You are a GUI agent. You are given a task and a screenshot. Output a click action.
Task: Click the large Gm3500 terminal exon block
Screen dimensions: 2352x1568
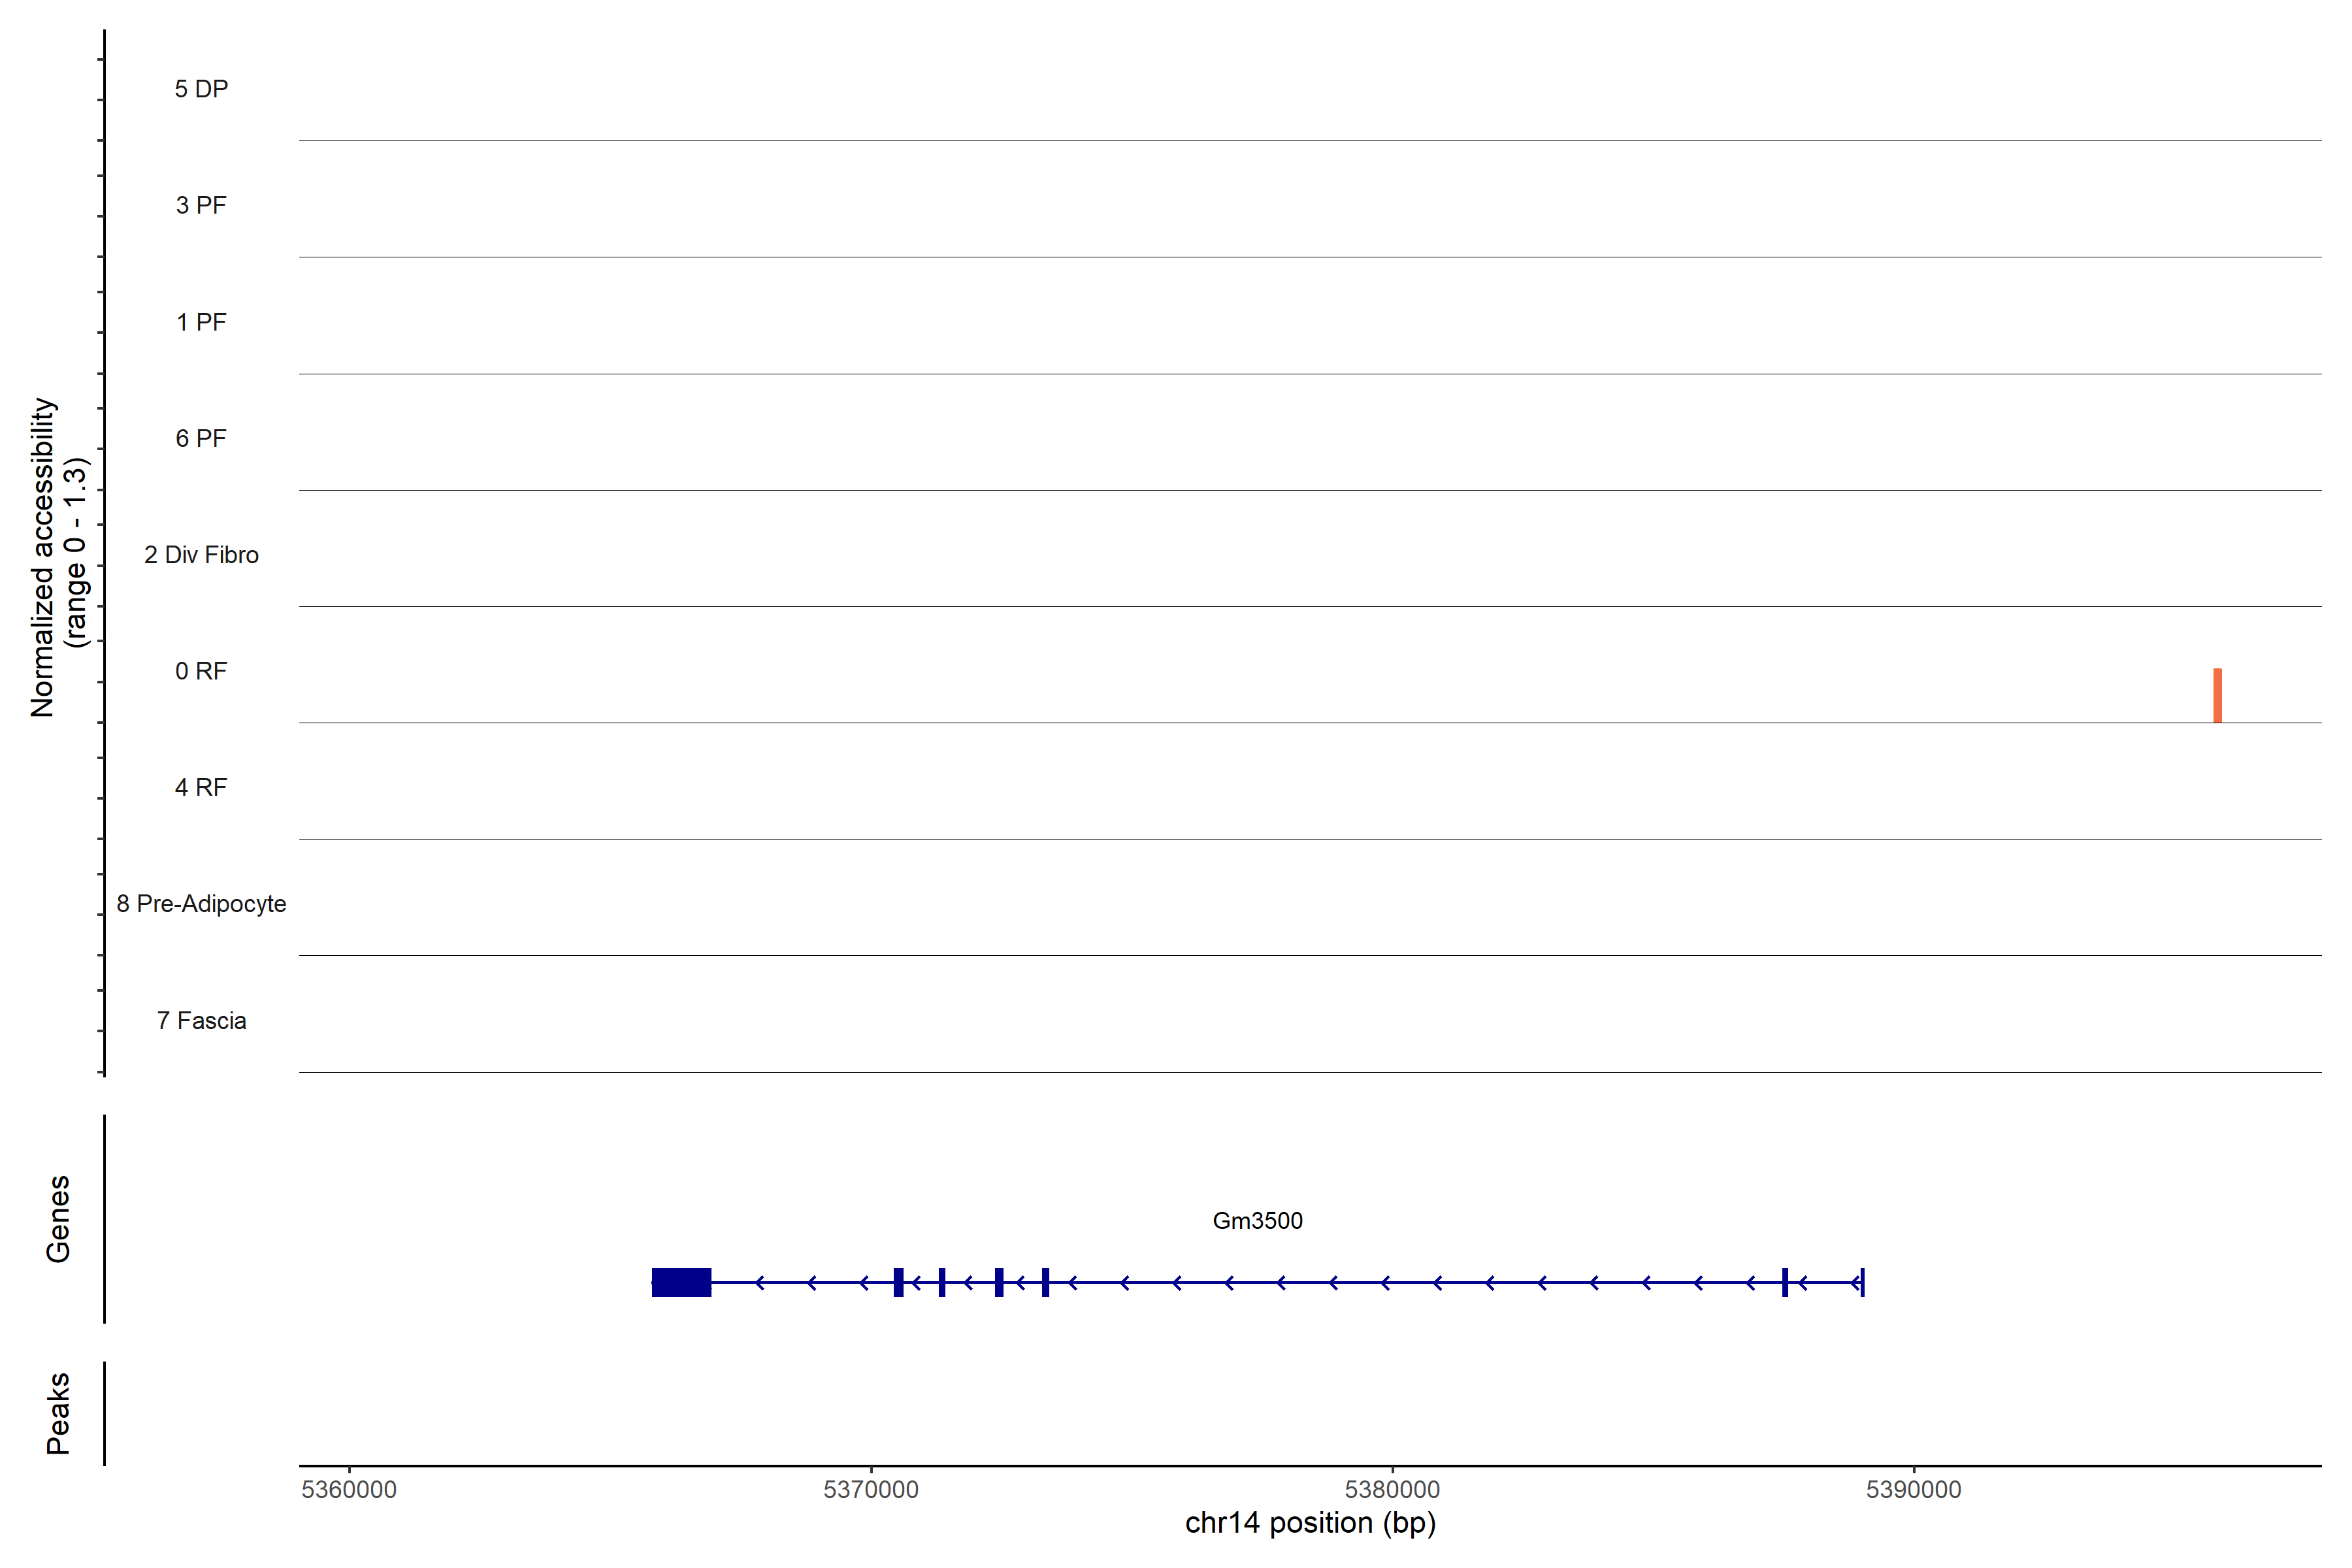[681, 1282]
